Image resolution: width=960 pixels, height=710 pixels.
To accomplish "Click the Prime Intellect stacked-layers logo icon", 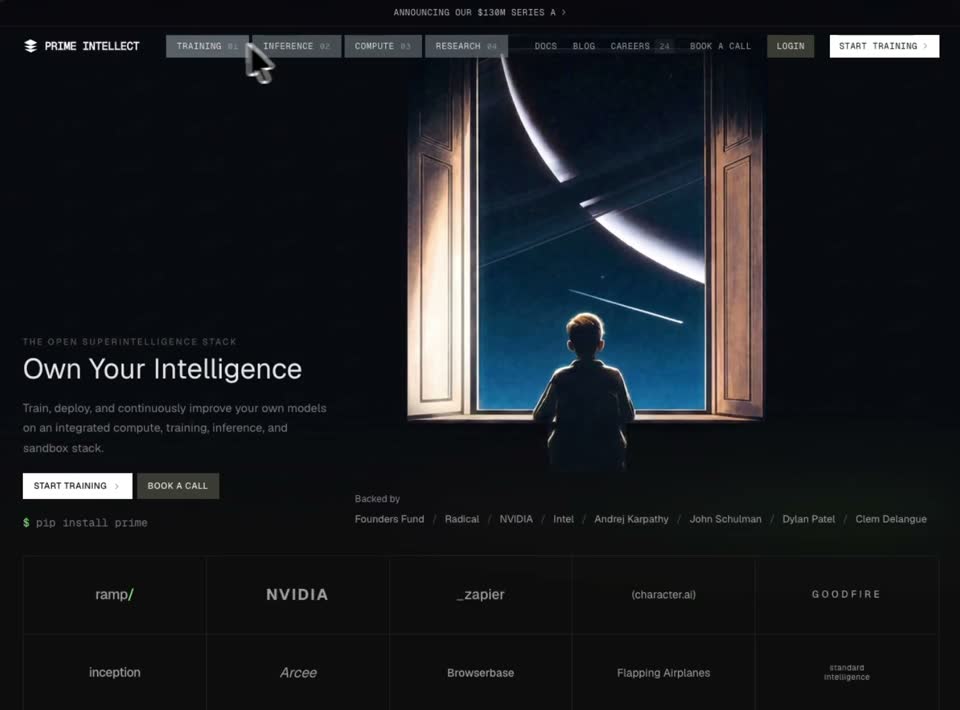I will [30, 46].
